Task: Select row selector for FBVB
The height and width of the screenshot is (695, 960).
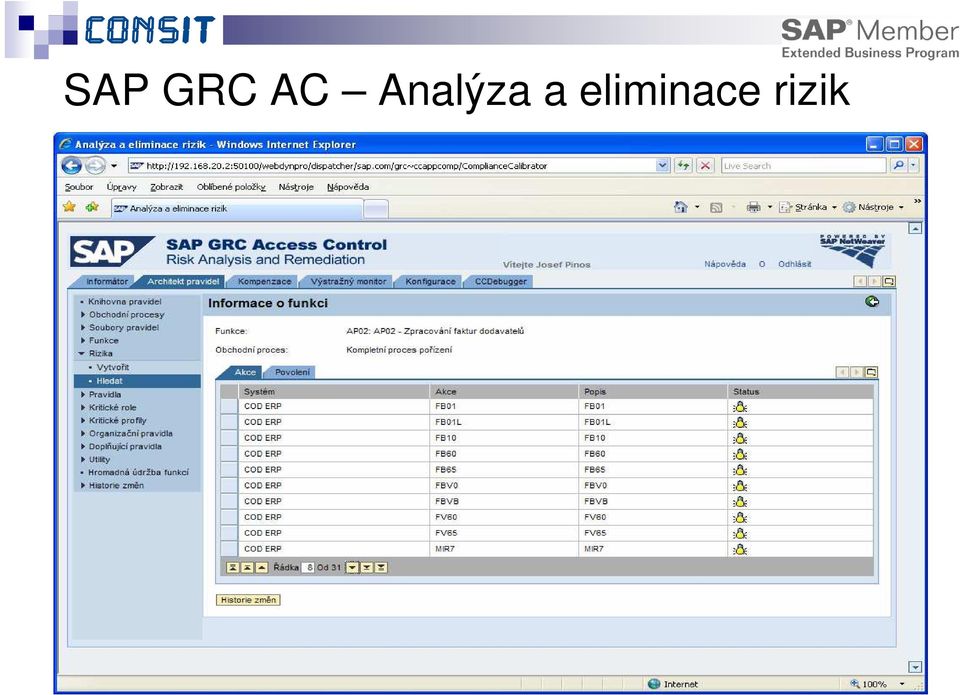Action: coord(229,502)
